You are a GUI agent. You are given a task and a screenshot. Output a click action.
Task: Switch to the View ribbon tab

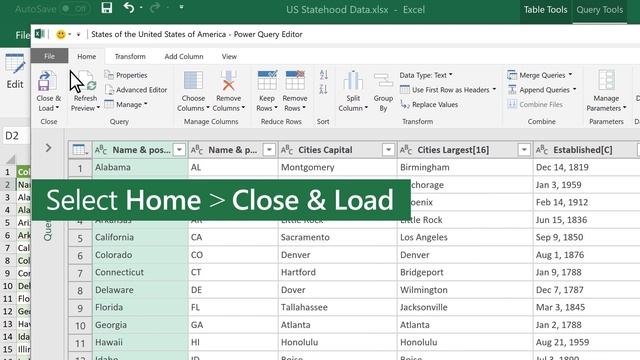229,56
